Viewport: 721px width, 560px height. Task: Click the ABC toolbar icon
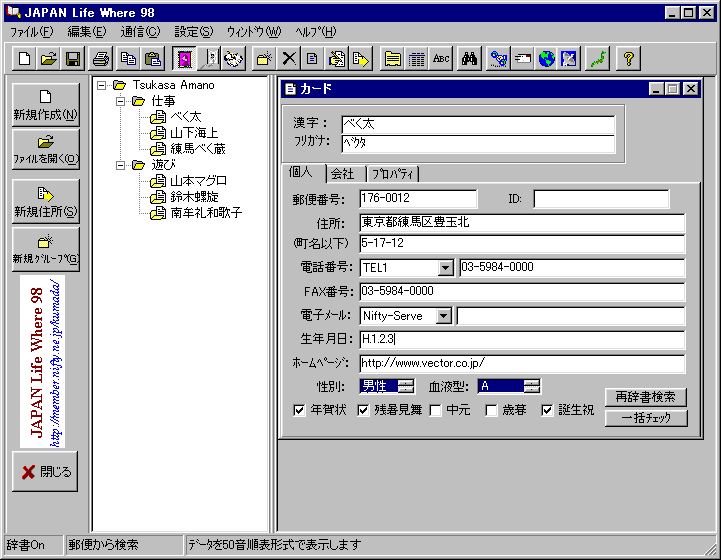pos(441,59)
